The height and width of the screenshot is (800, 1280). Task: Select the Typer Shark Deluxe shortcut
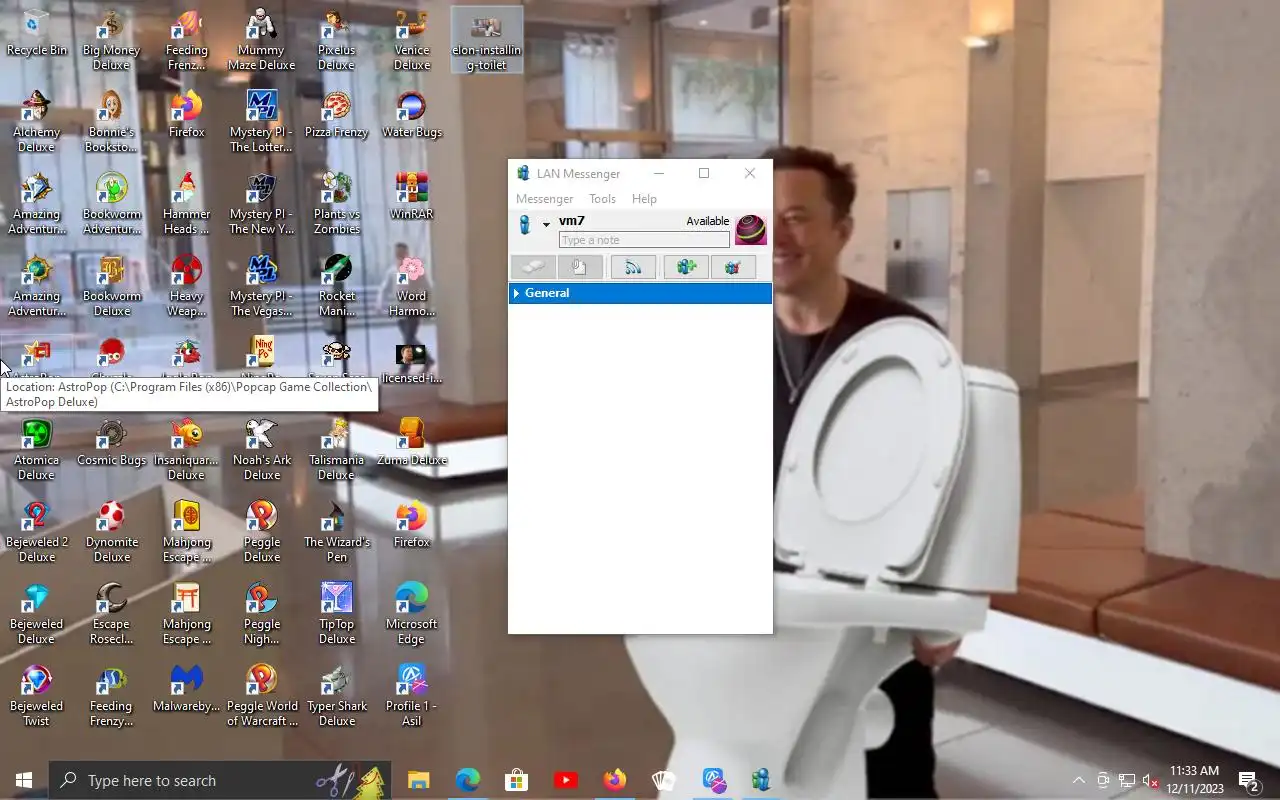tap(336, 696)
